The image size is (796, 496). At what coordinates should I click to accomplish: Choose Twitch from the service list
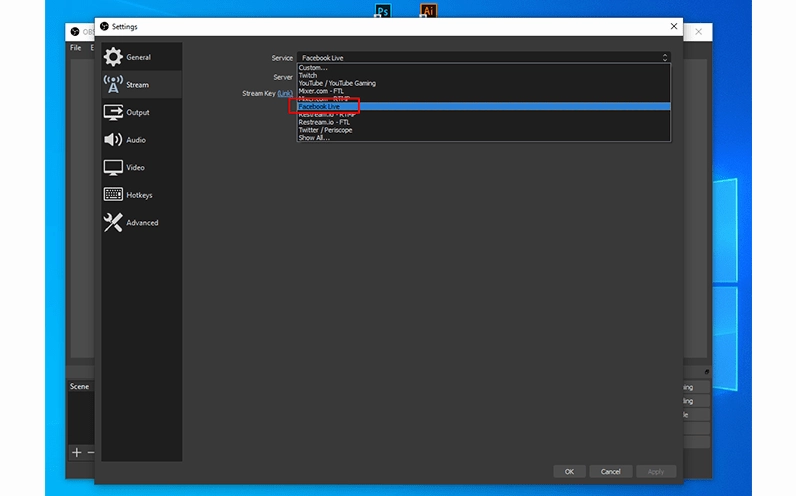pyautogui.click(x=308, y=76)
